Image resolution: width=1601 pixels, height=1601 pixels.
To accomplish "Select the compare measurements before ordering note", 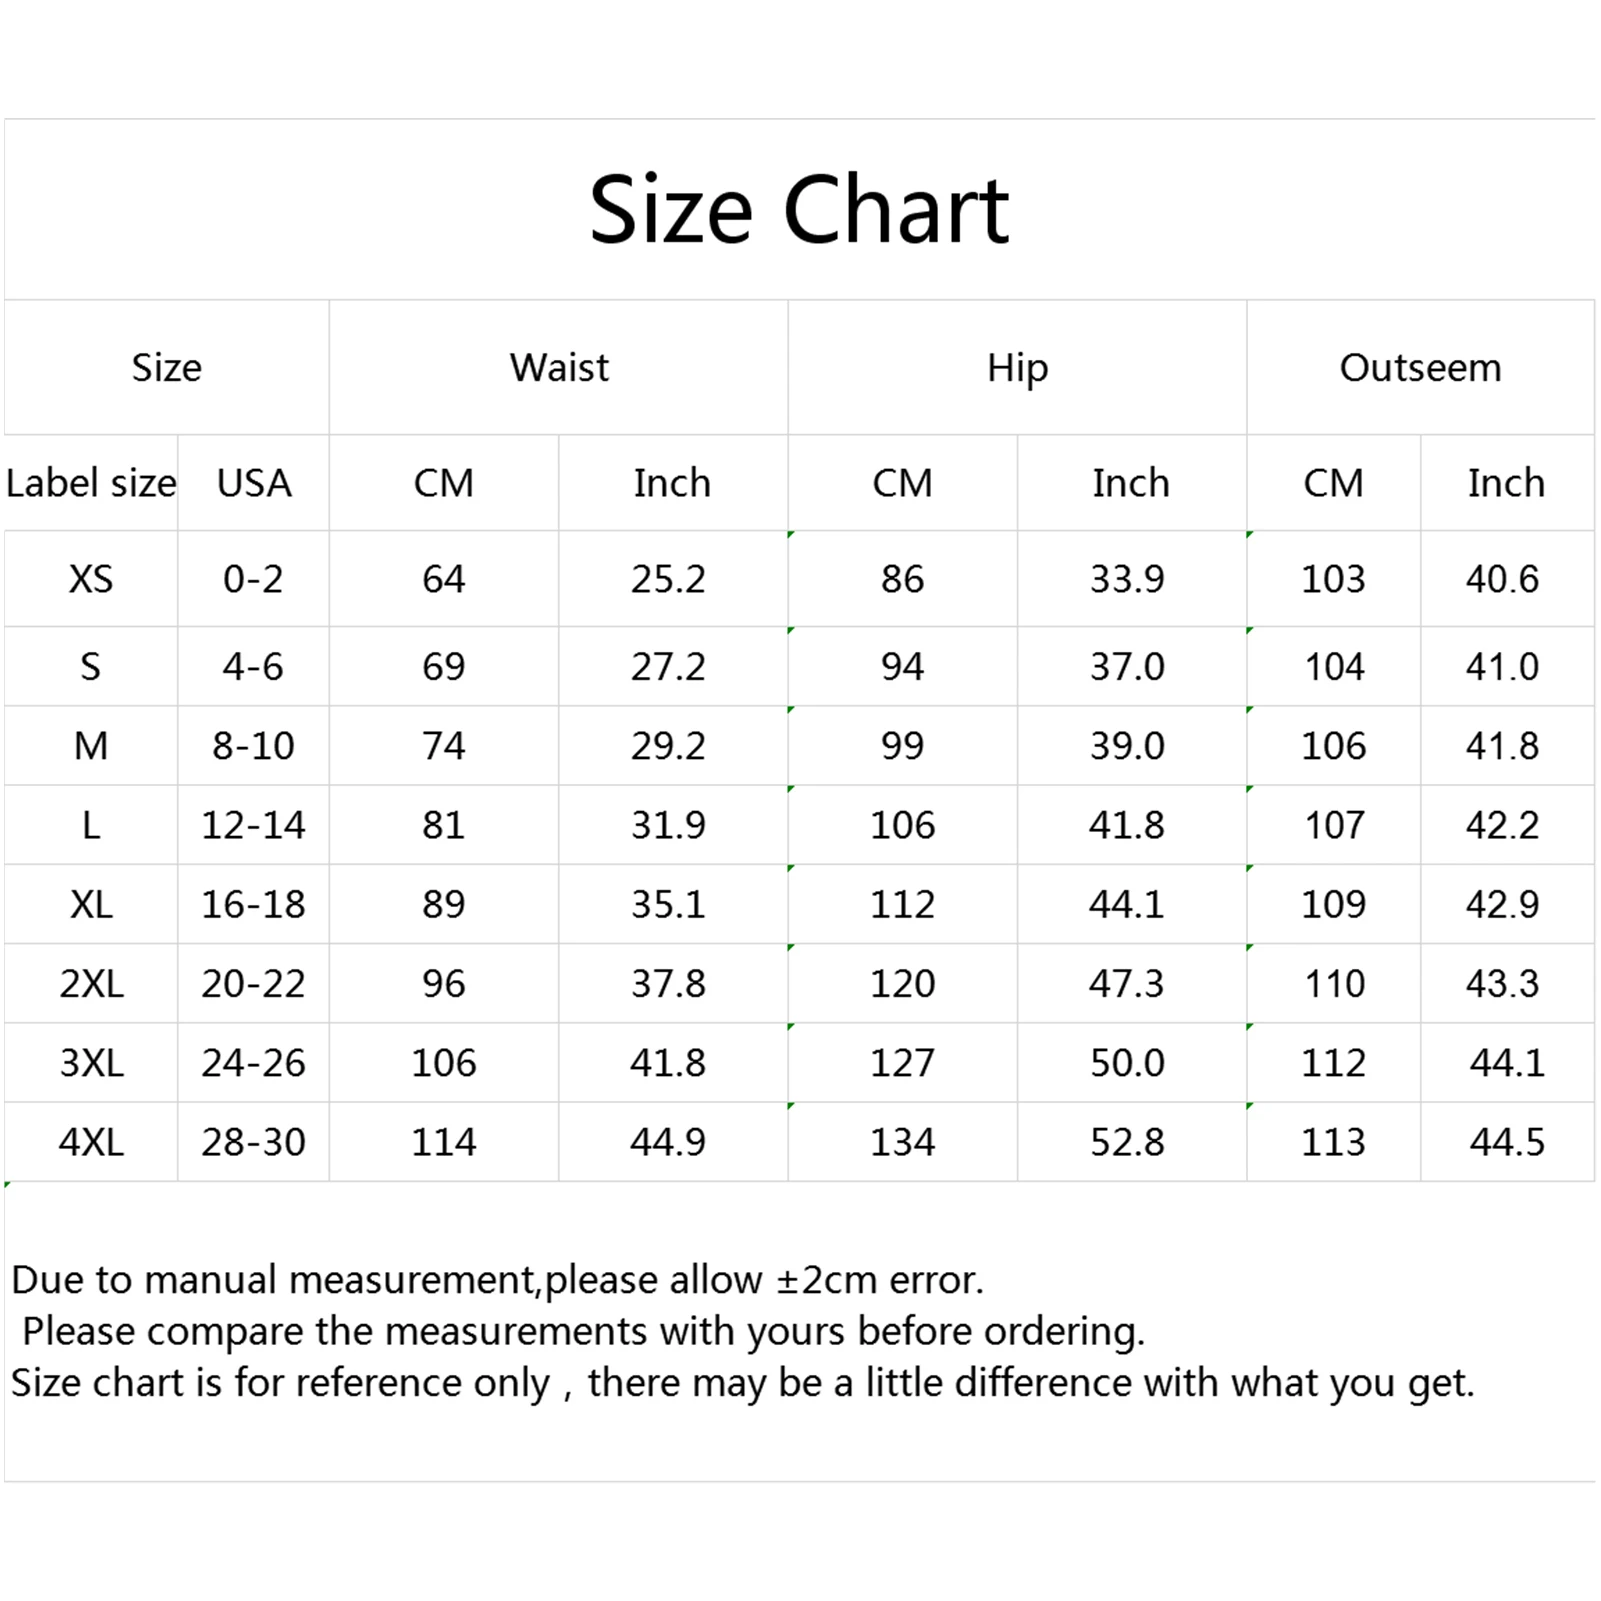I will tap(583, 1332).
